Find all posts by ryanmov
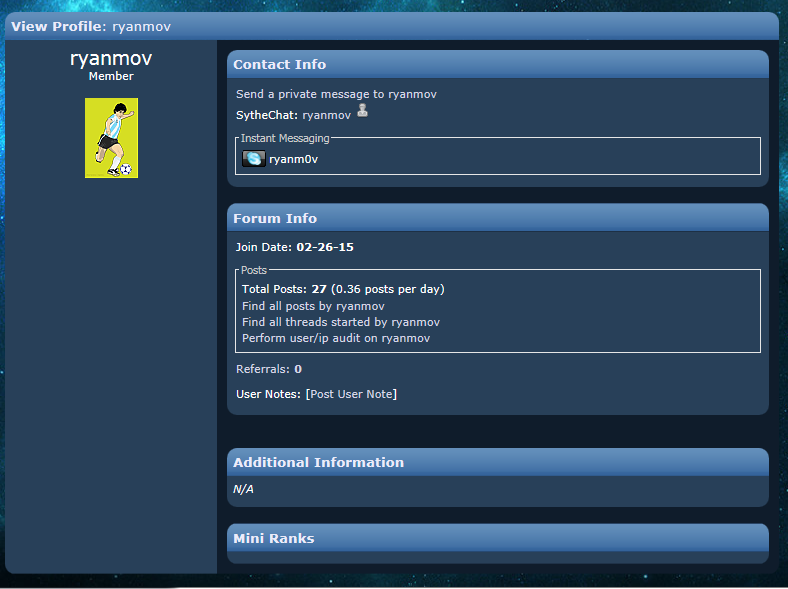 pos(313,306)
